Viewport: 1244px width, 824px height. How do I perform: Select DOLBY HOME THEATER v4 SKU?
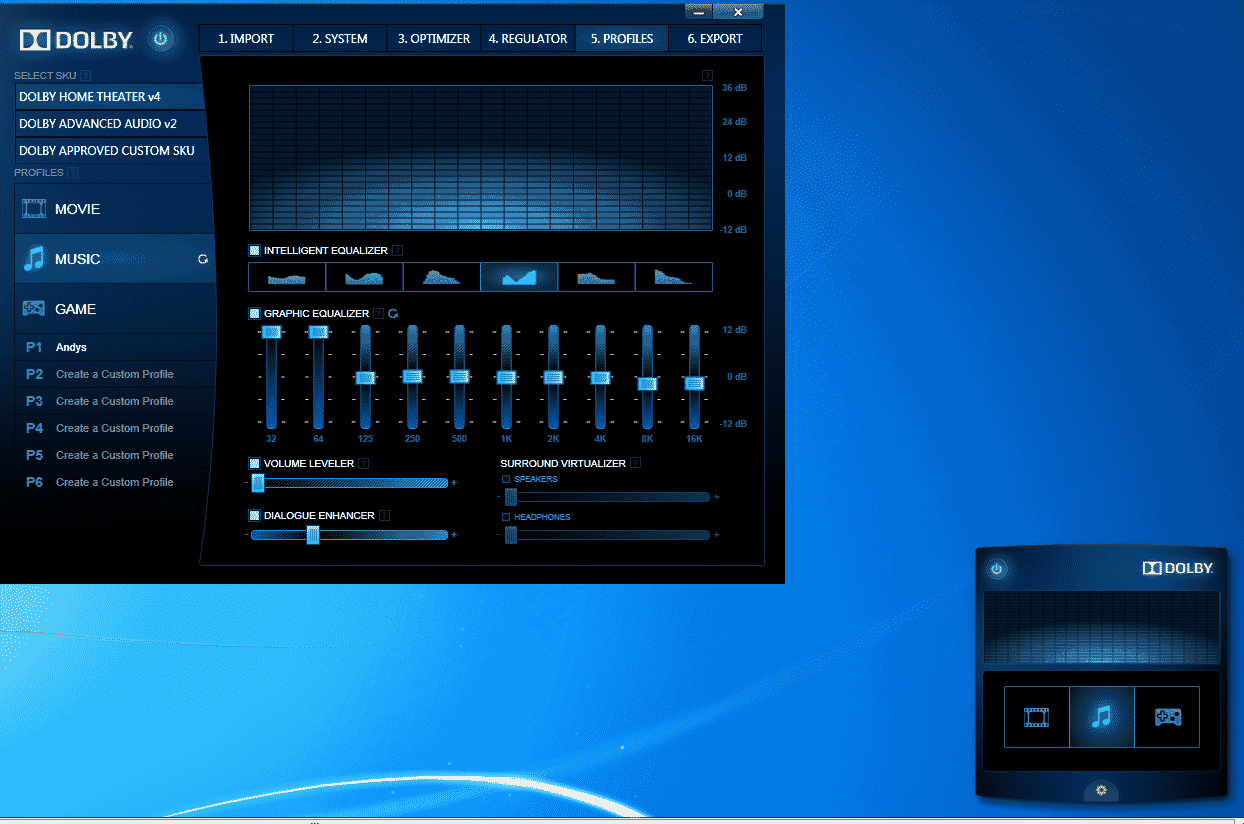110,97
